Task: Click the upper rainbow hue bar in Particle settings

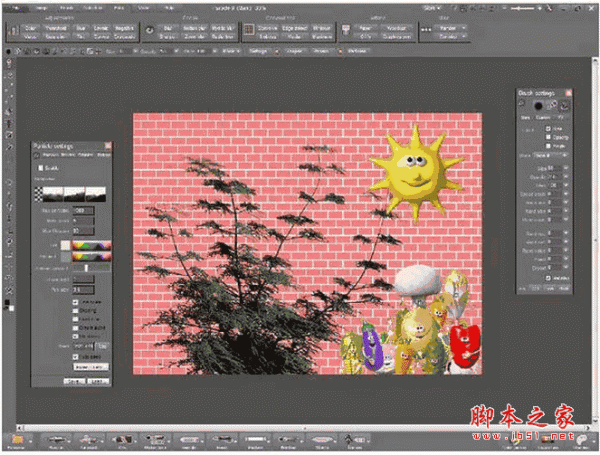Action: pyautogui.click(x=92, y=245)
